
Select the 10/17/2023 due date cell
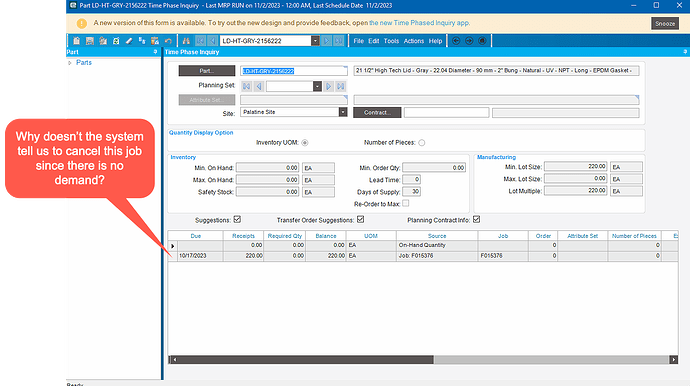(200, 256)
